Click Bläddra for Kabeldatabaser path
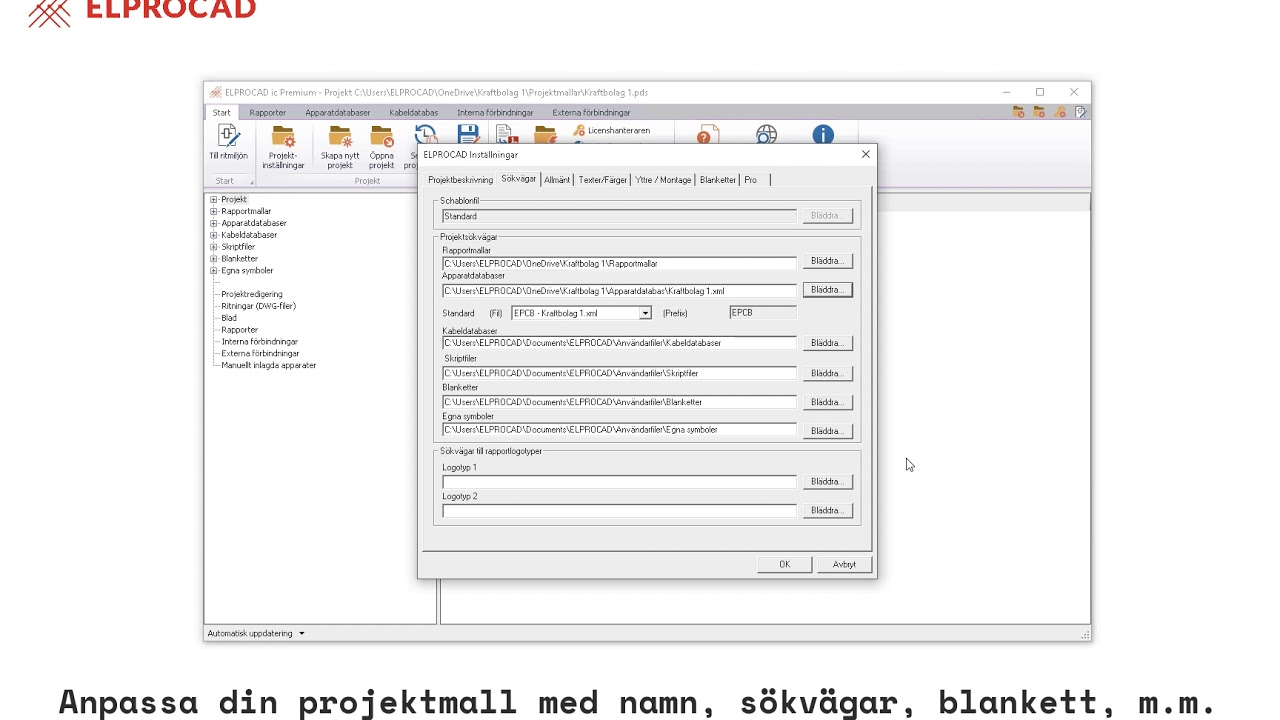Viewport: 1280px width, 720px height. 827,343
